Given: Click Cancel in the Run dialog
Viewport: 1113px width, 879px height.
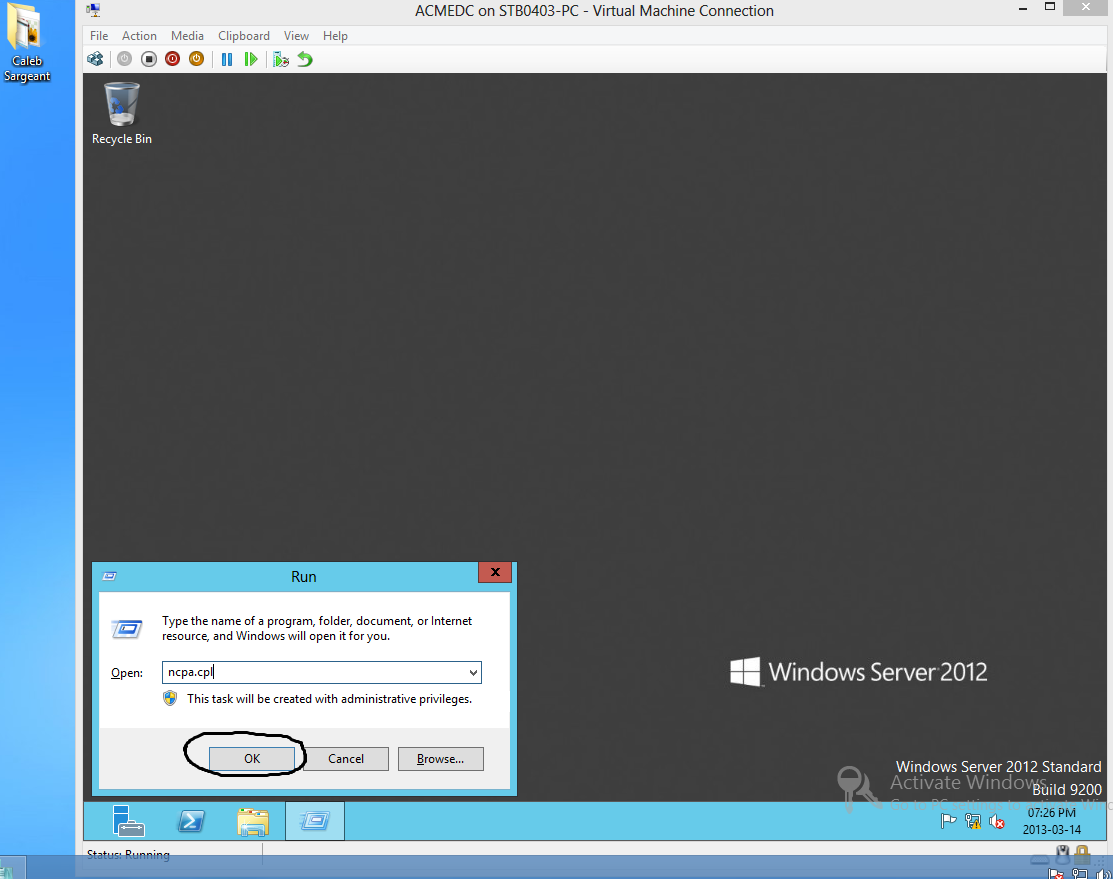Looking at the screenshot, I should coord(346,758).
